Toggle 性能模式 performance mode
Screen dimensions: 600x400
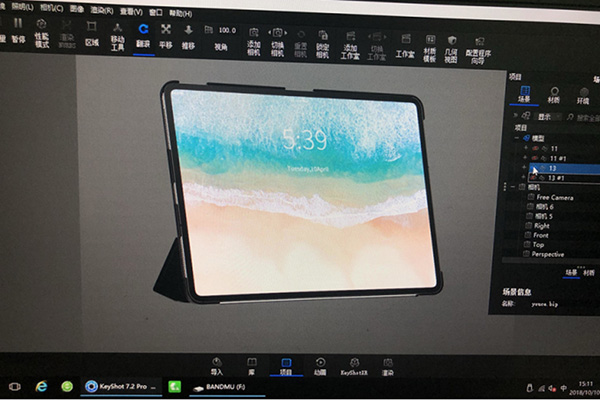42,33
